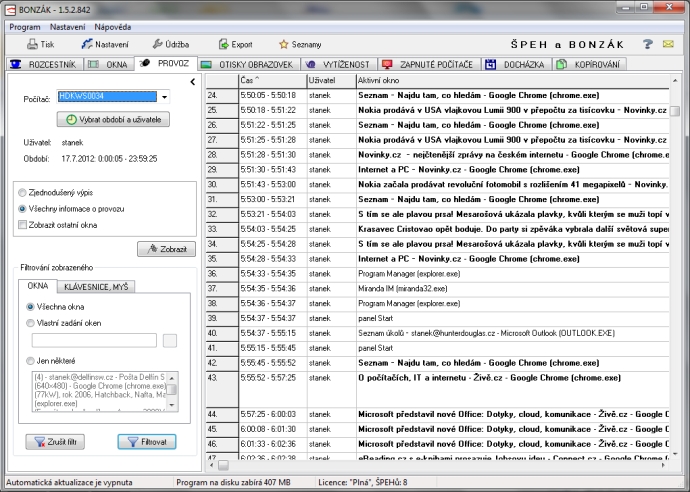690x492 pixels.
Task: Click the Vytíženost tab icon
Action: [x=310, y=65]
